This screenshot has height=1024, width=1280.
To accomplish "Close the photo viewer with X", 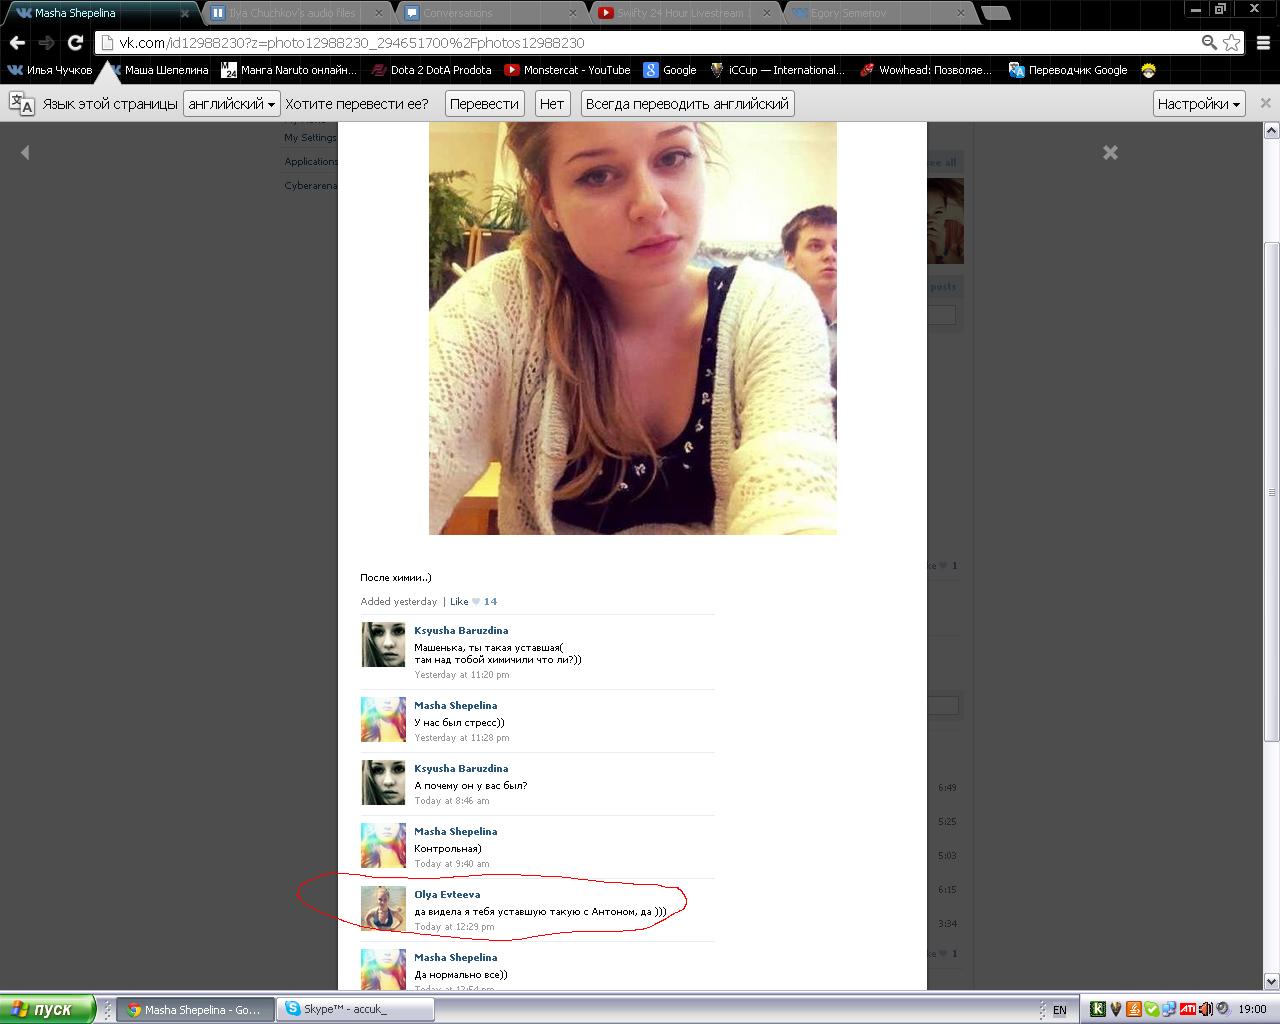I will [1110, 152].
